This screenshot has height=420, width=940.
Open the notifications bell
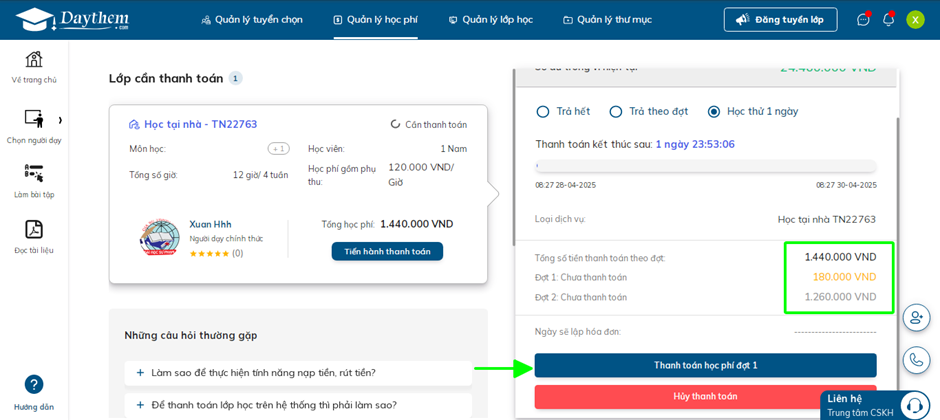pyautogui.click(x=889, y=20)
